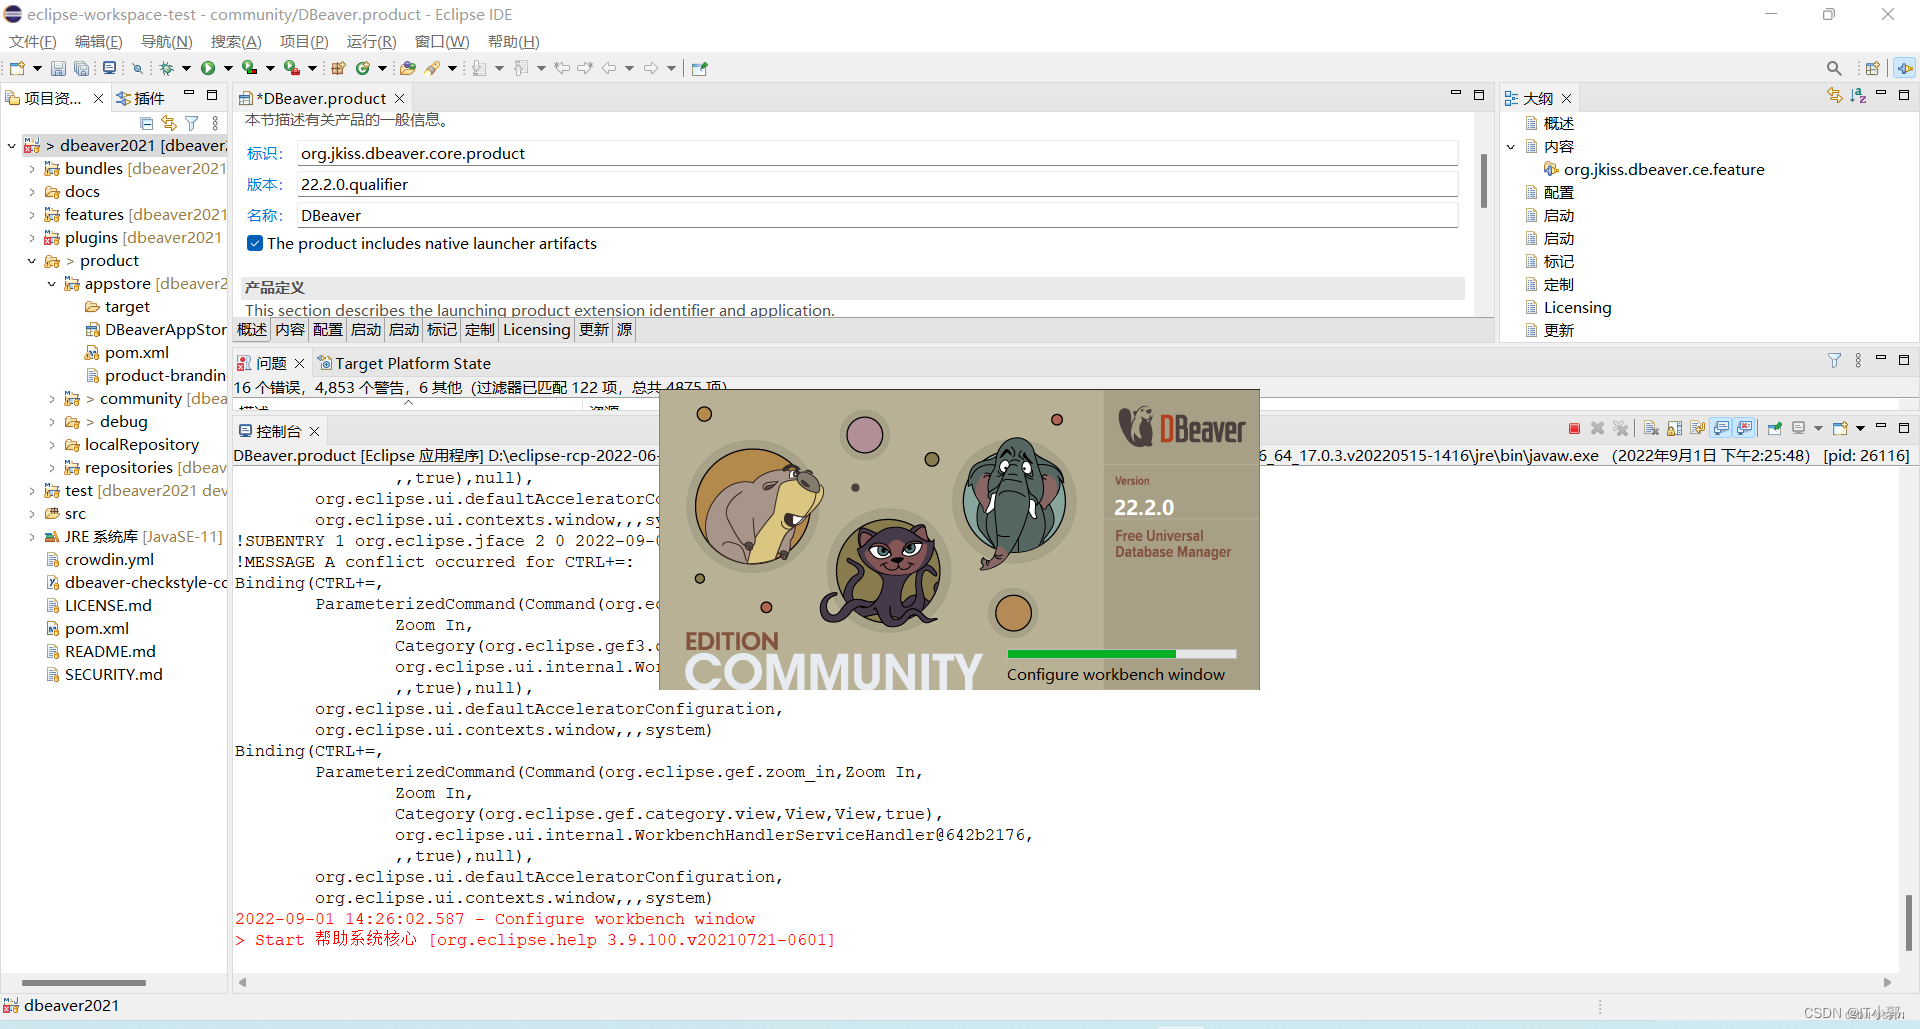Select pom.xml under appstore in tree
1920x1029 pixels.
pos(137,353)
